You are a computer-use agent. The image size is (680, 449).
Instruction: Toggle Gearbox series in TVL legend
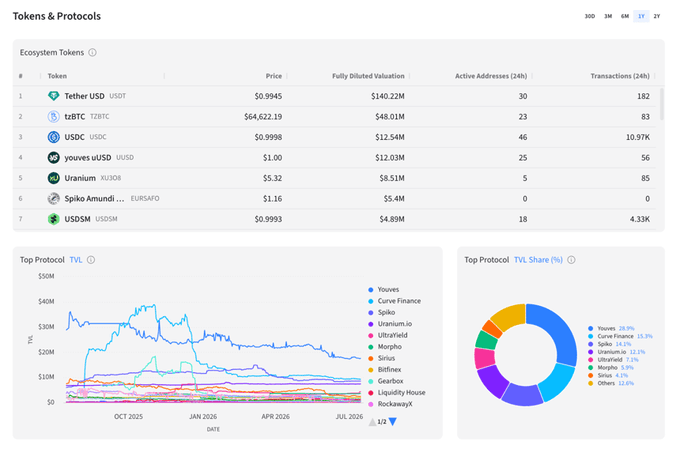[386, 381]
